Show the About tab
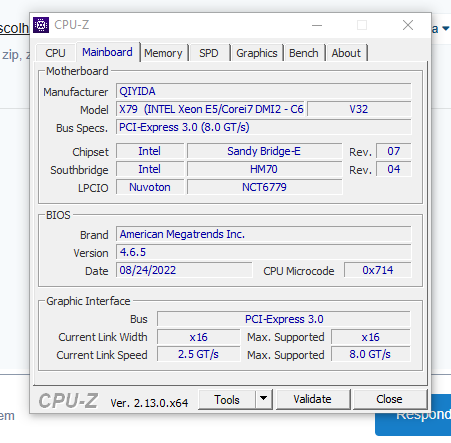 (346, 53)
